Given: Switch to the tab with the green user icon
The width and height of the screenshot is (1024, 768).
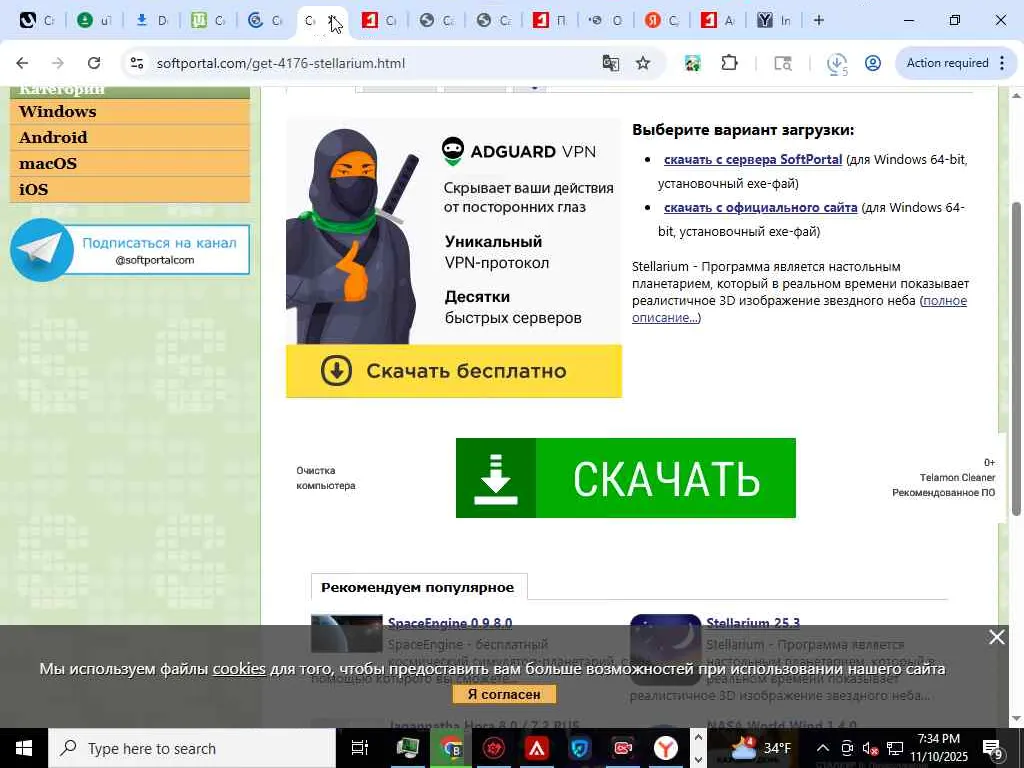Looking at the screenshot, I should 93,20.
